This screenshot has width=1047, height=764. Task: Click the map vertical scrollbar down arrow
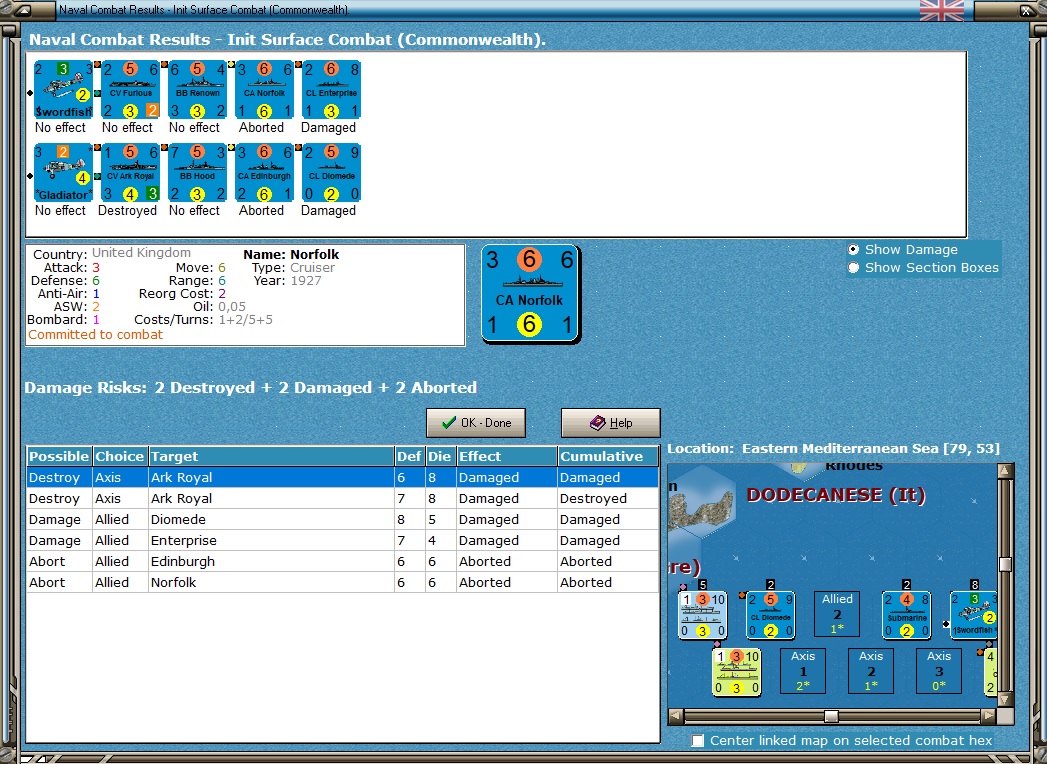pyautogui.click(x=1006, y=699)
